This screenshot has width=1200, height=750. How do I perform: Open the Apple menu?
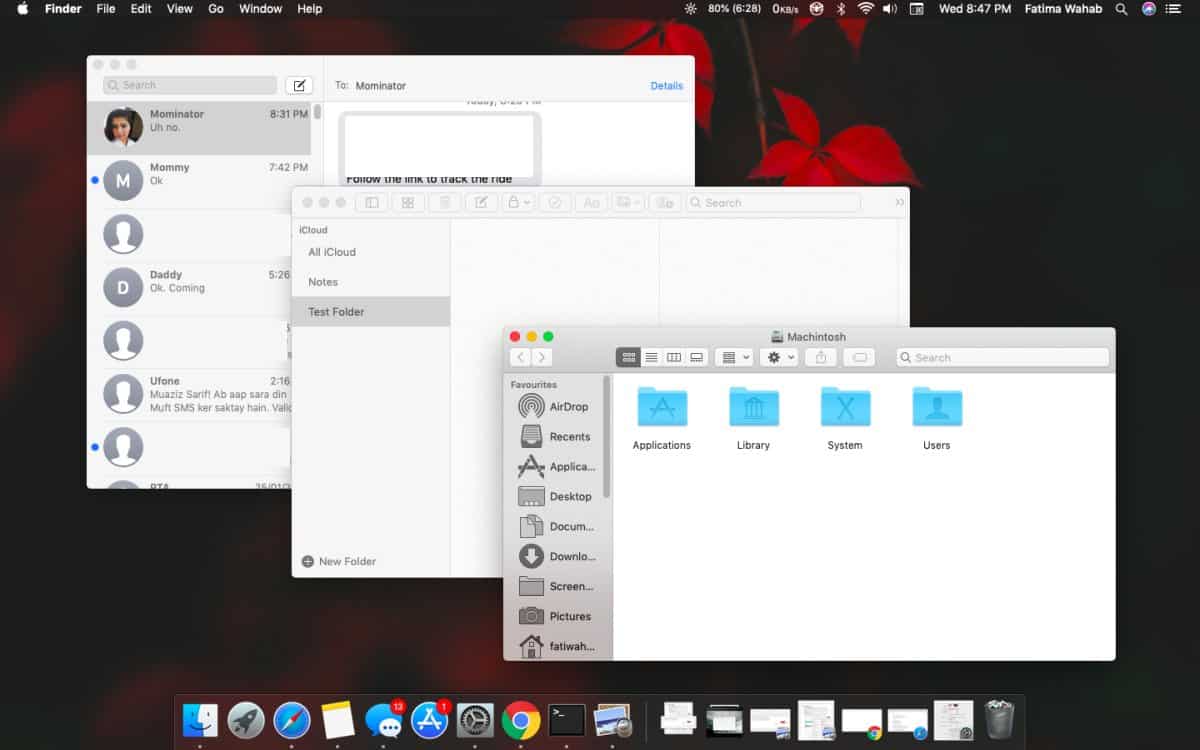coord(22,9)
